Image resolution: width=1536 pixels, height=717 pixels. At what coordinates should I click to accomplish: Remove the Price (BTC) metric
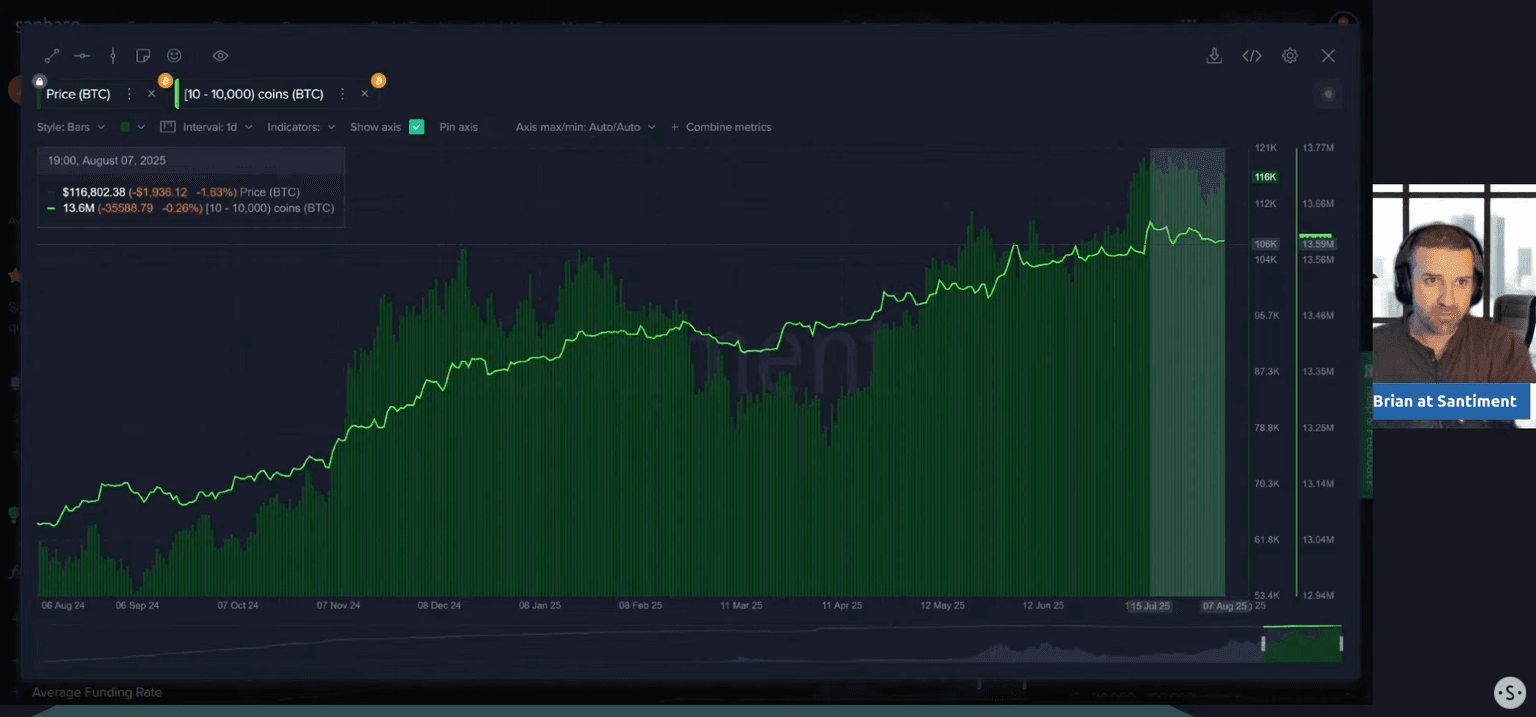pos(152,94)
